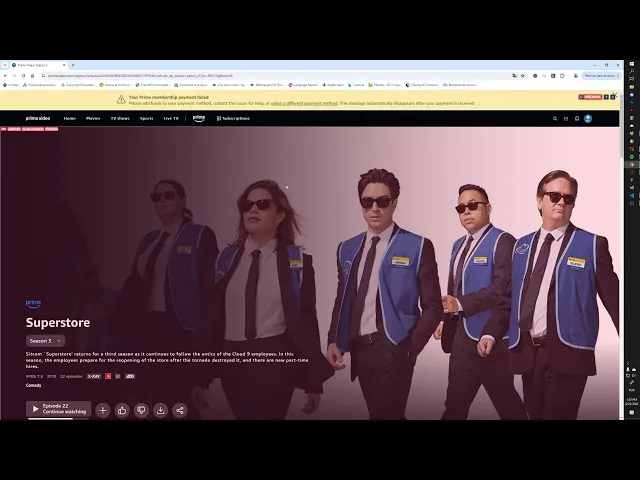Open the second bookmark with the A icon
Screen dimensions: 640x480
(40, 85)
